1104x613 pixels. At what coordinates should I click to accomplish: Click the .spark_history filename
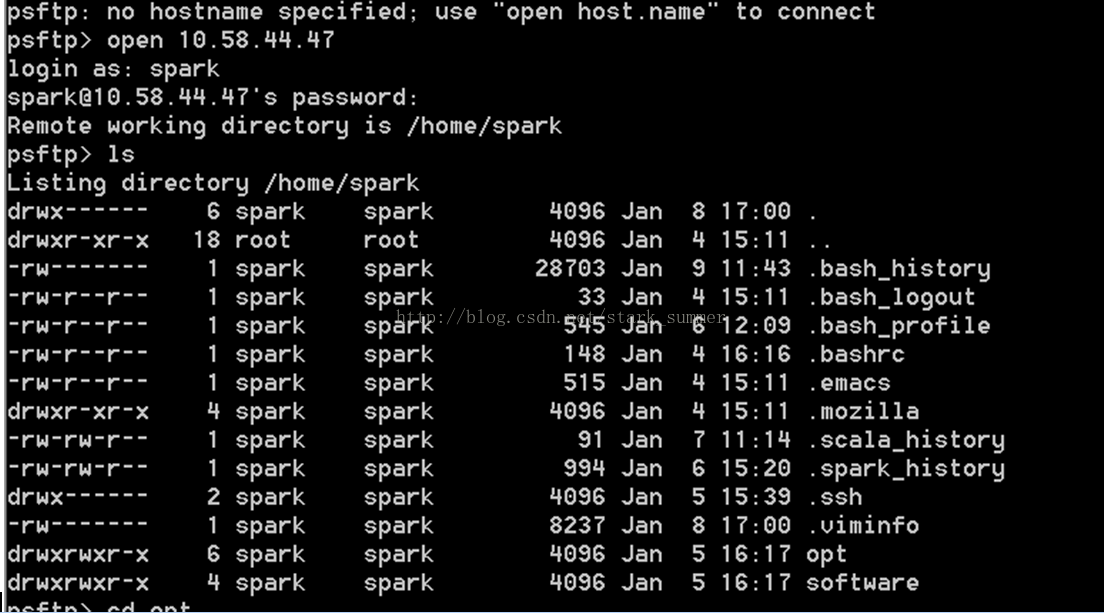pos(905,469)
